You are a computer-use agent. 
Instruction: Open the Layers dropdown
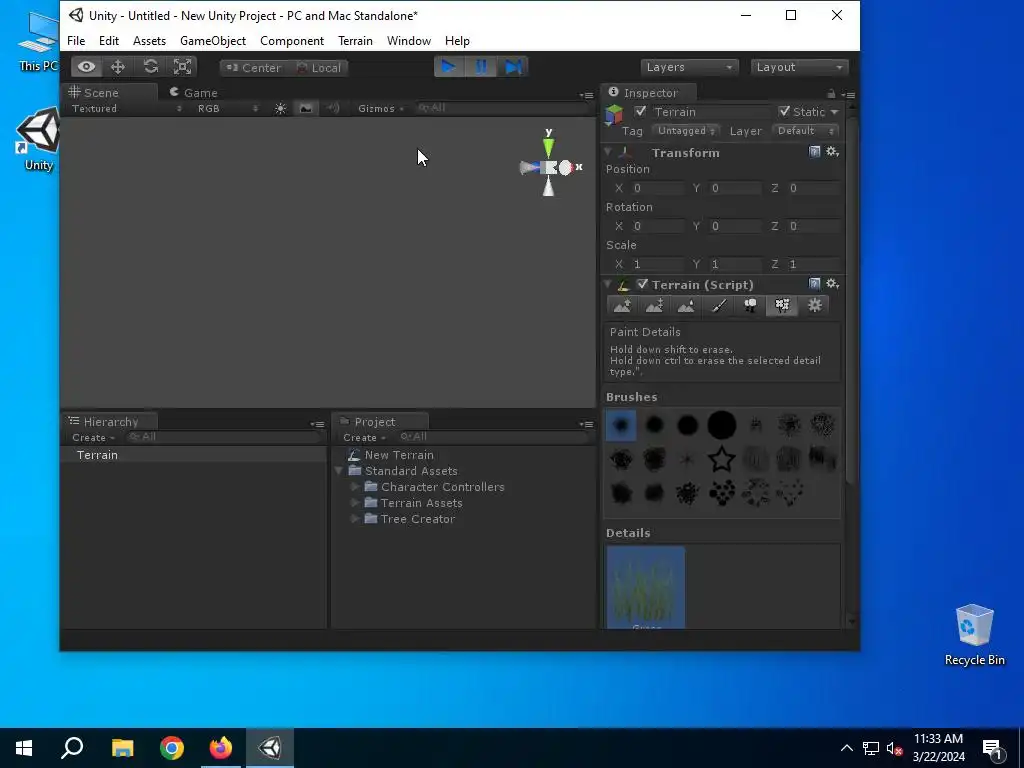coord(689,67)
